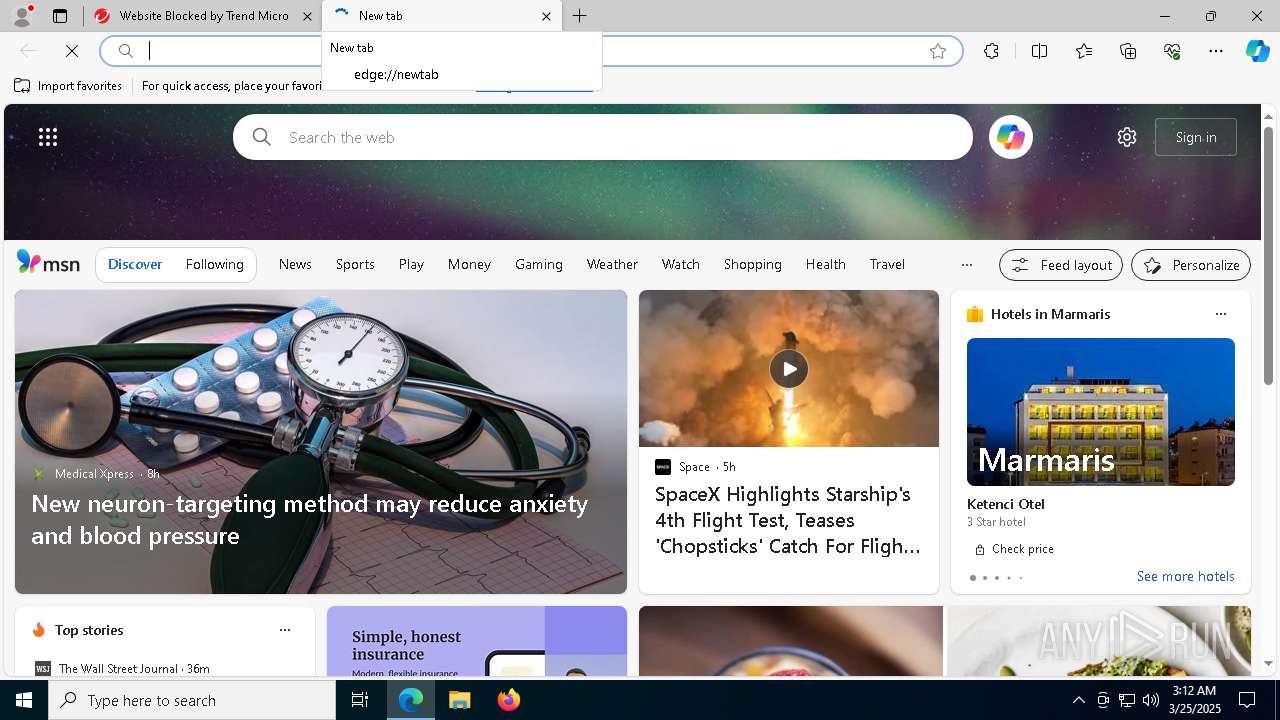This screenshot has height=720, width=1280.
Task: Click the Search the web box
Action: [603, 137]
